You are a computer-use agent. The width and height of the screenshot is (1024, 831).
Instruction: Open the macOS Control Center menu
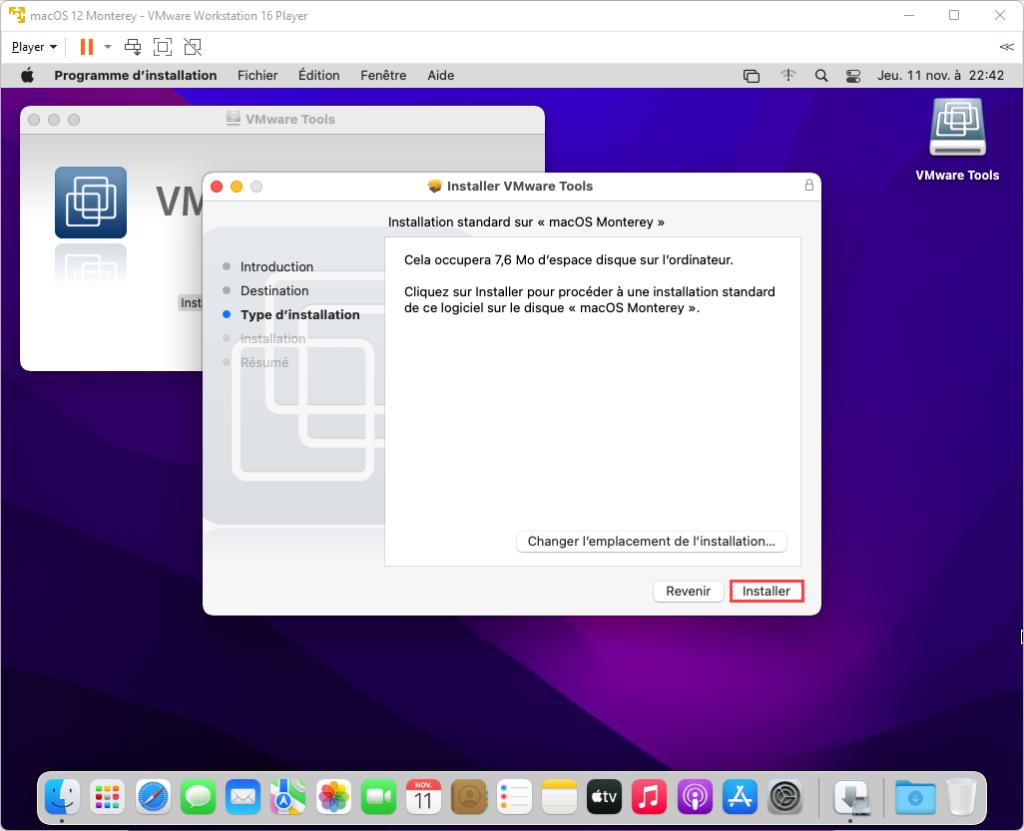[x=853, y=75]
